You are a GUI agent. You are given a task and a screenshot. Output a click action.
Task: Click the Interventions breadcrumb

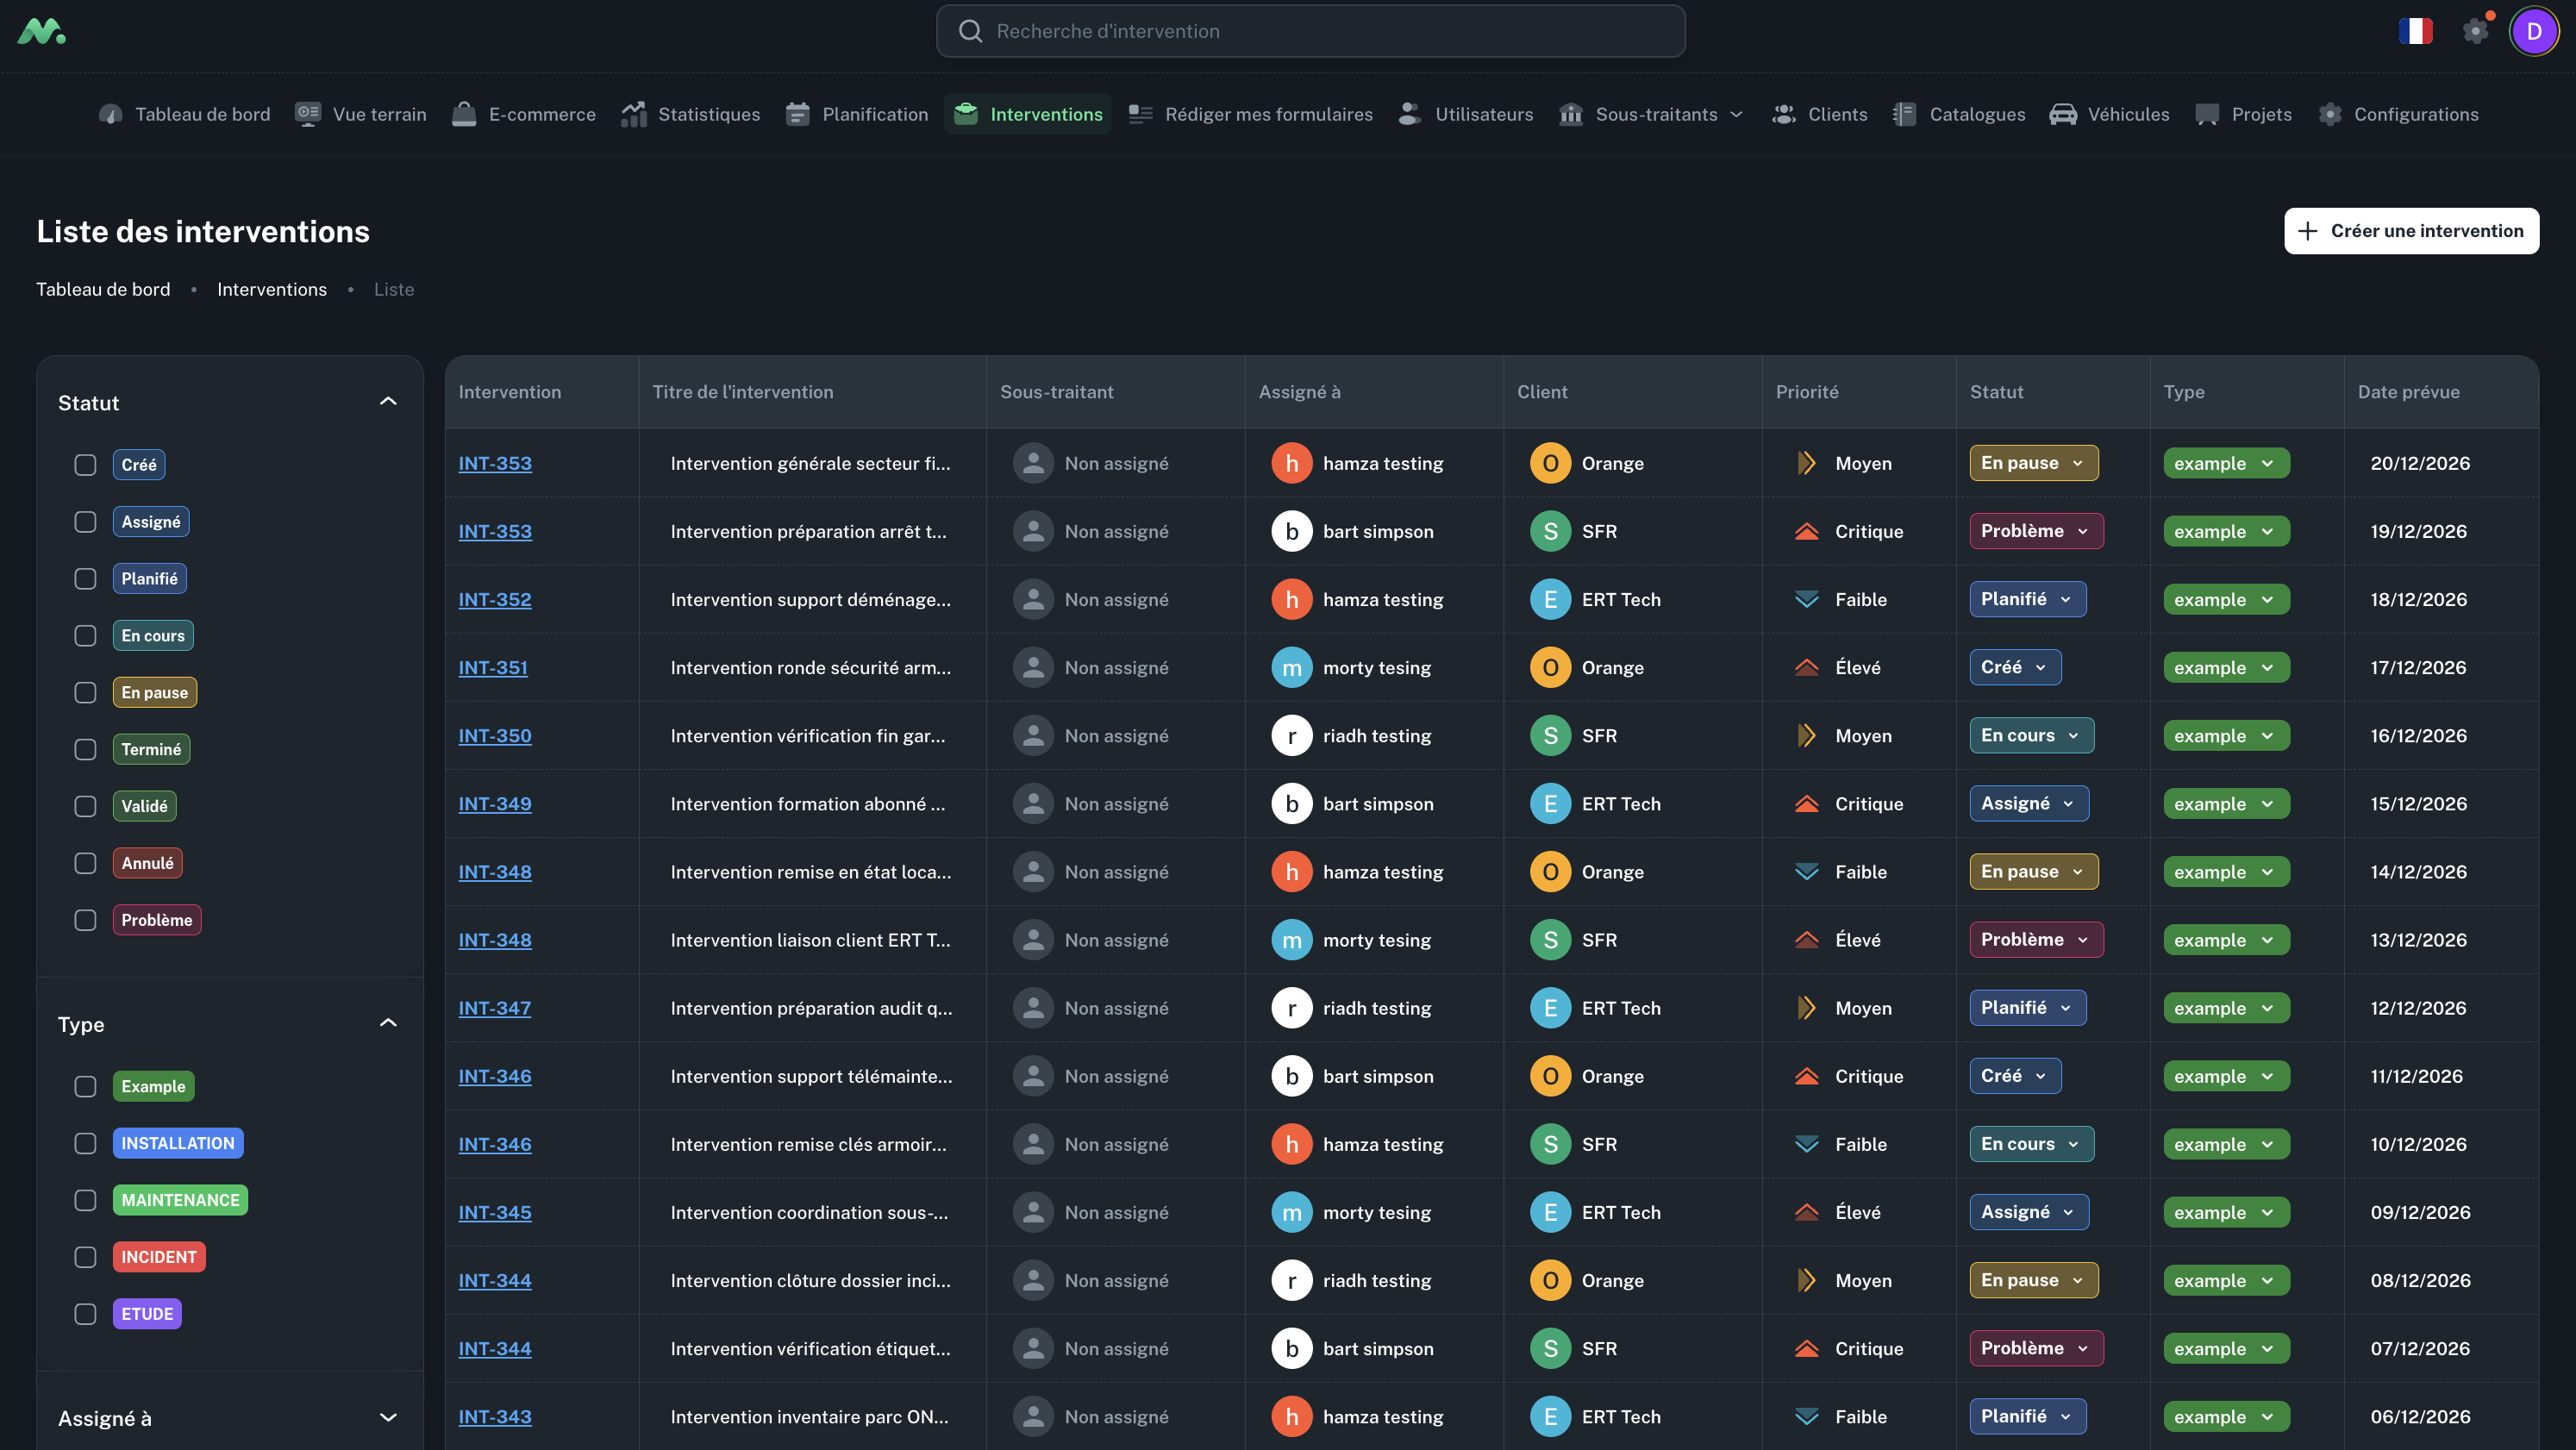272,289
